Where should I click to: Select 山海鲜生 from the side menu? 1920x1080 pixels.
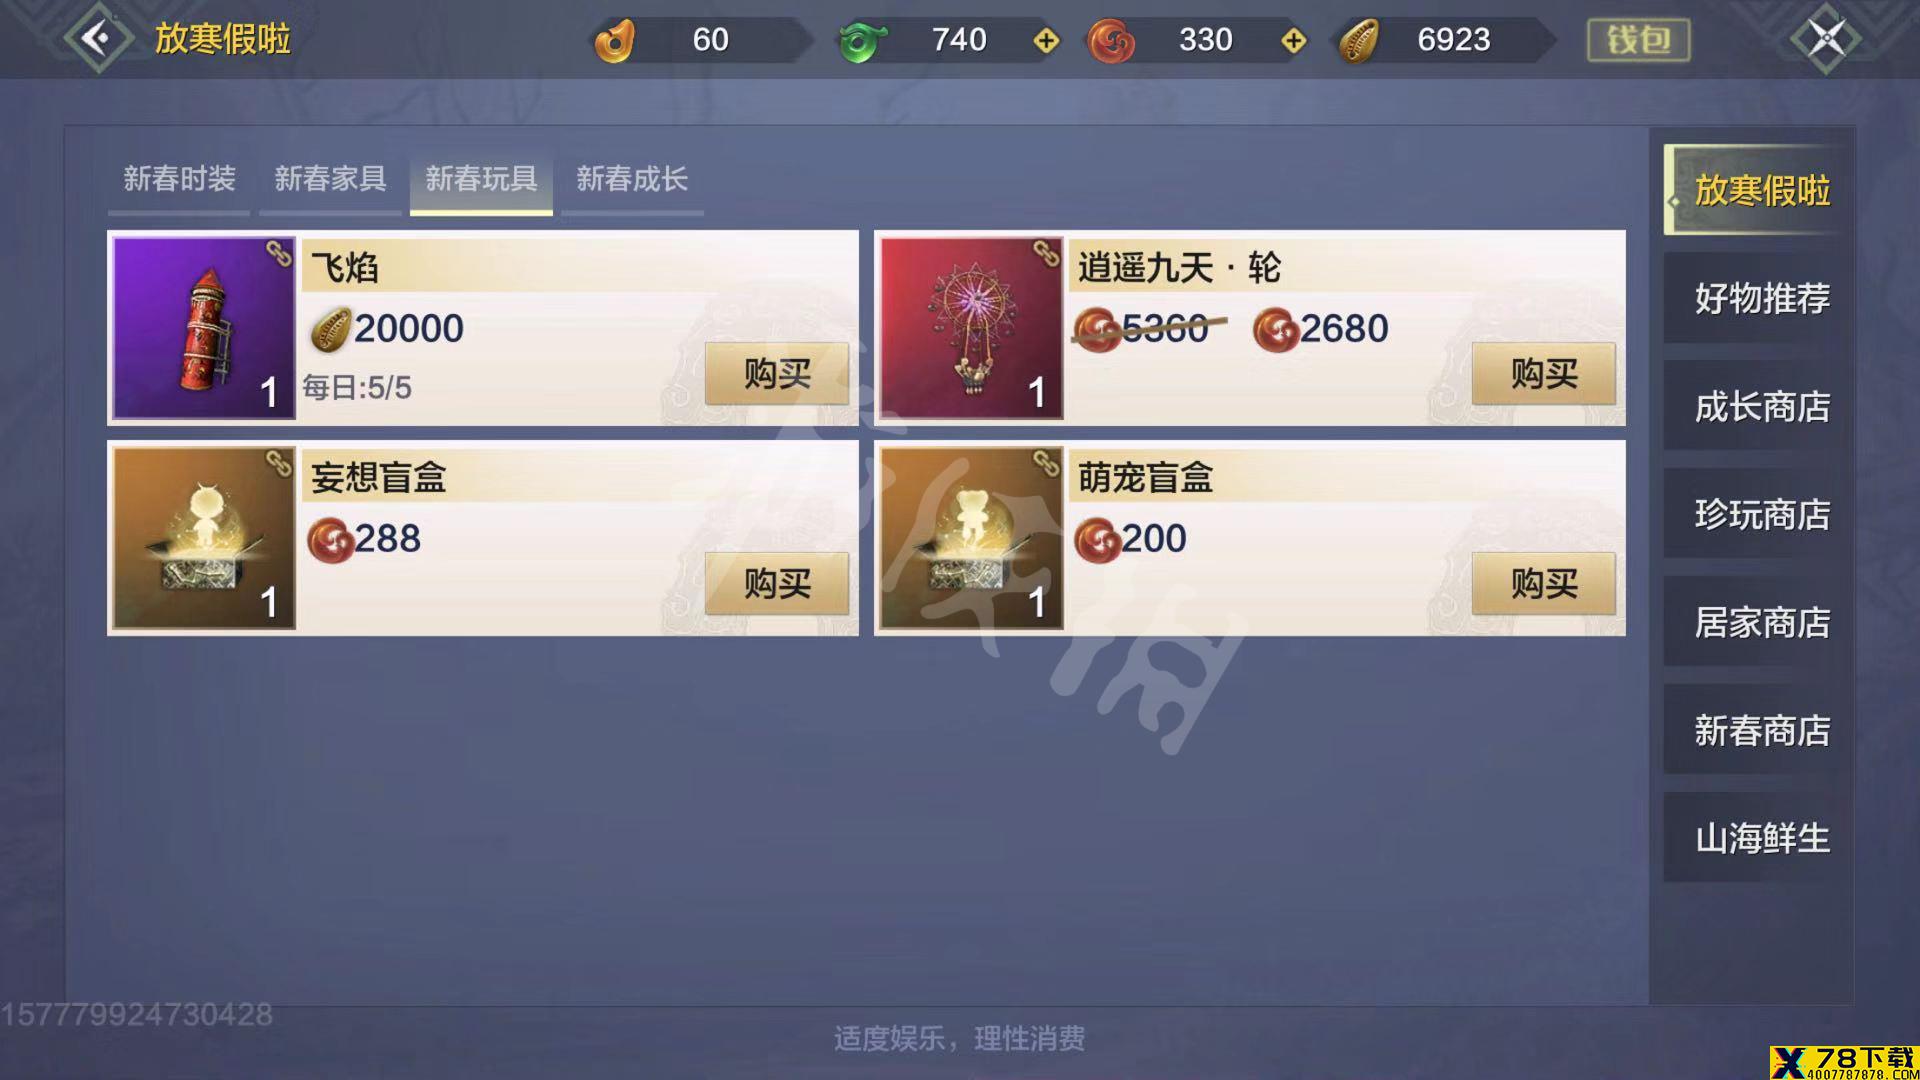[x=1761, y=838]
